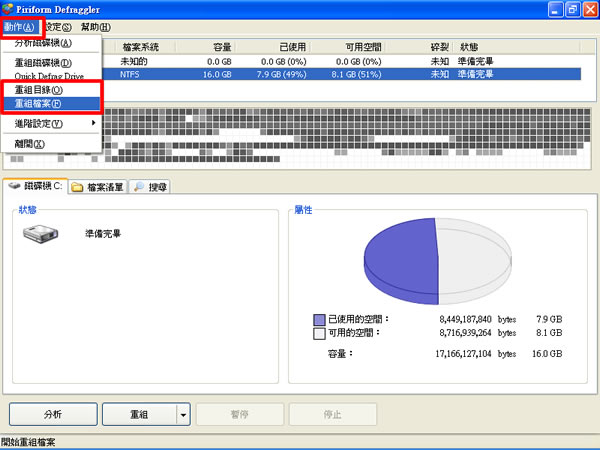Image resolution: width=600 pixels, height=450 pixels.
Task: Click the white 可用的空間 color swatch
Action: tap(319, 334)
